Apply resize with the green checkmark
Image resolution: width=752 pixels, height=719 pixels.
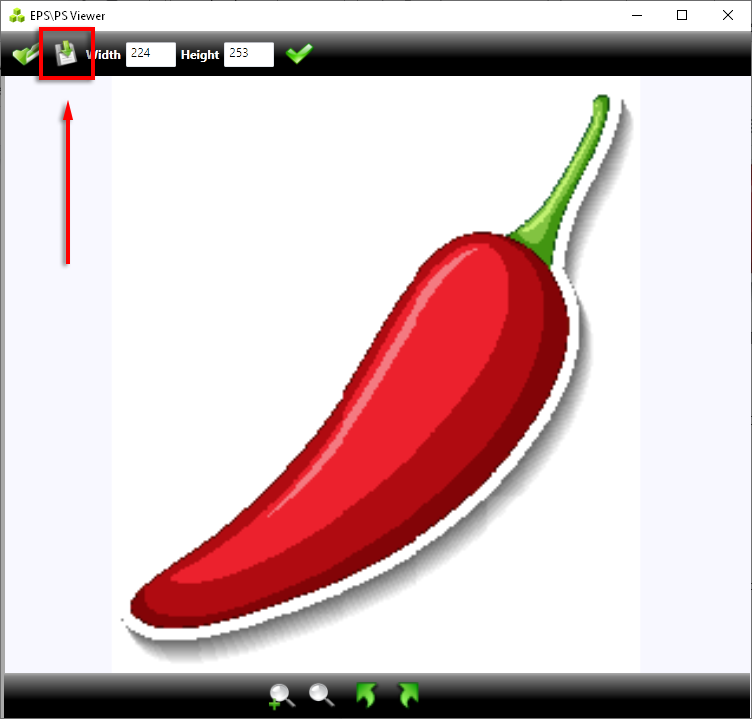[299, 53]
